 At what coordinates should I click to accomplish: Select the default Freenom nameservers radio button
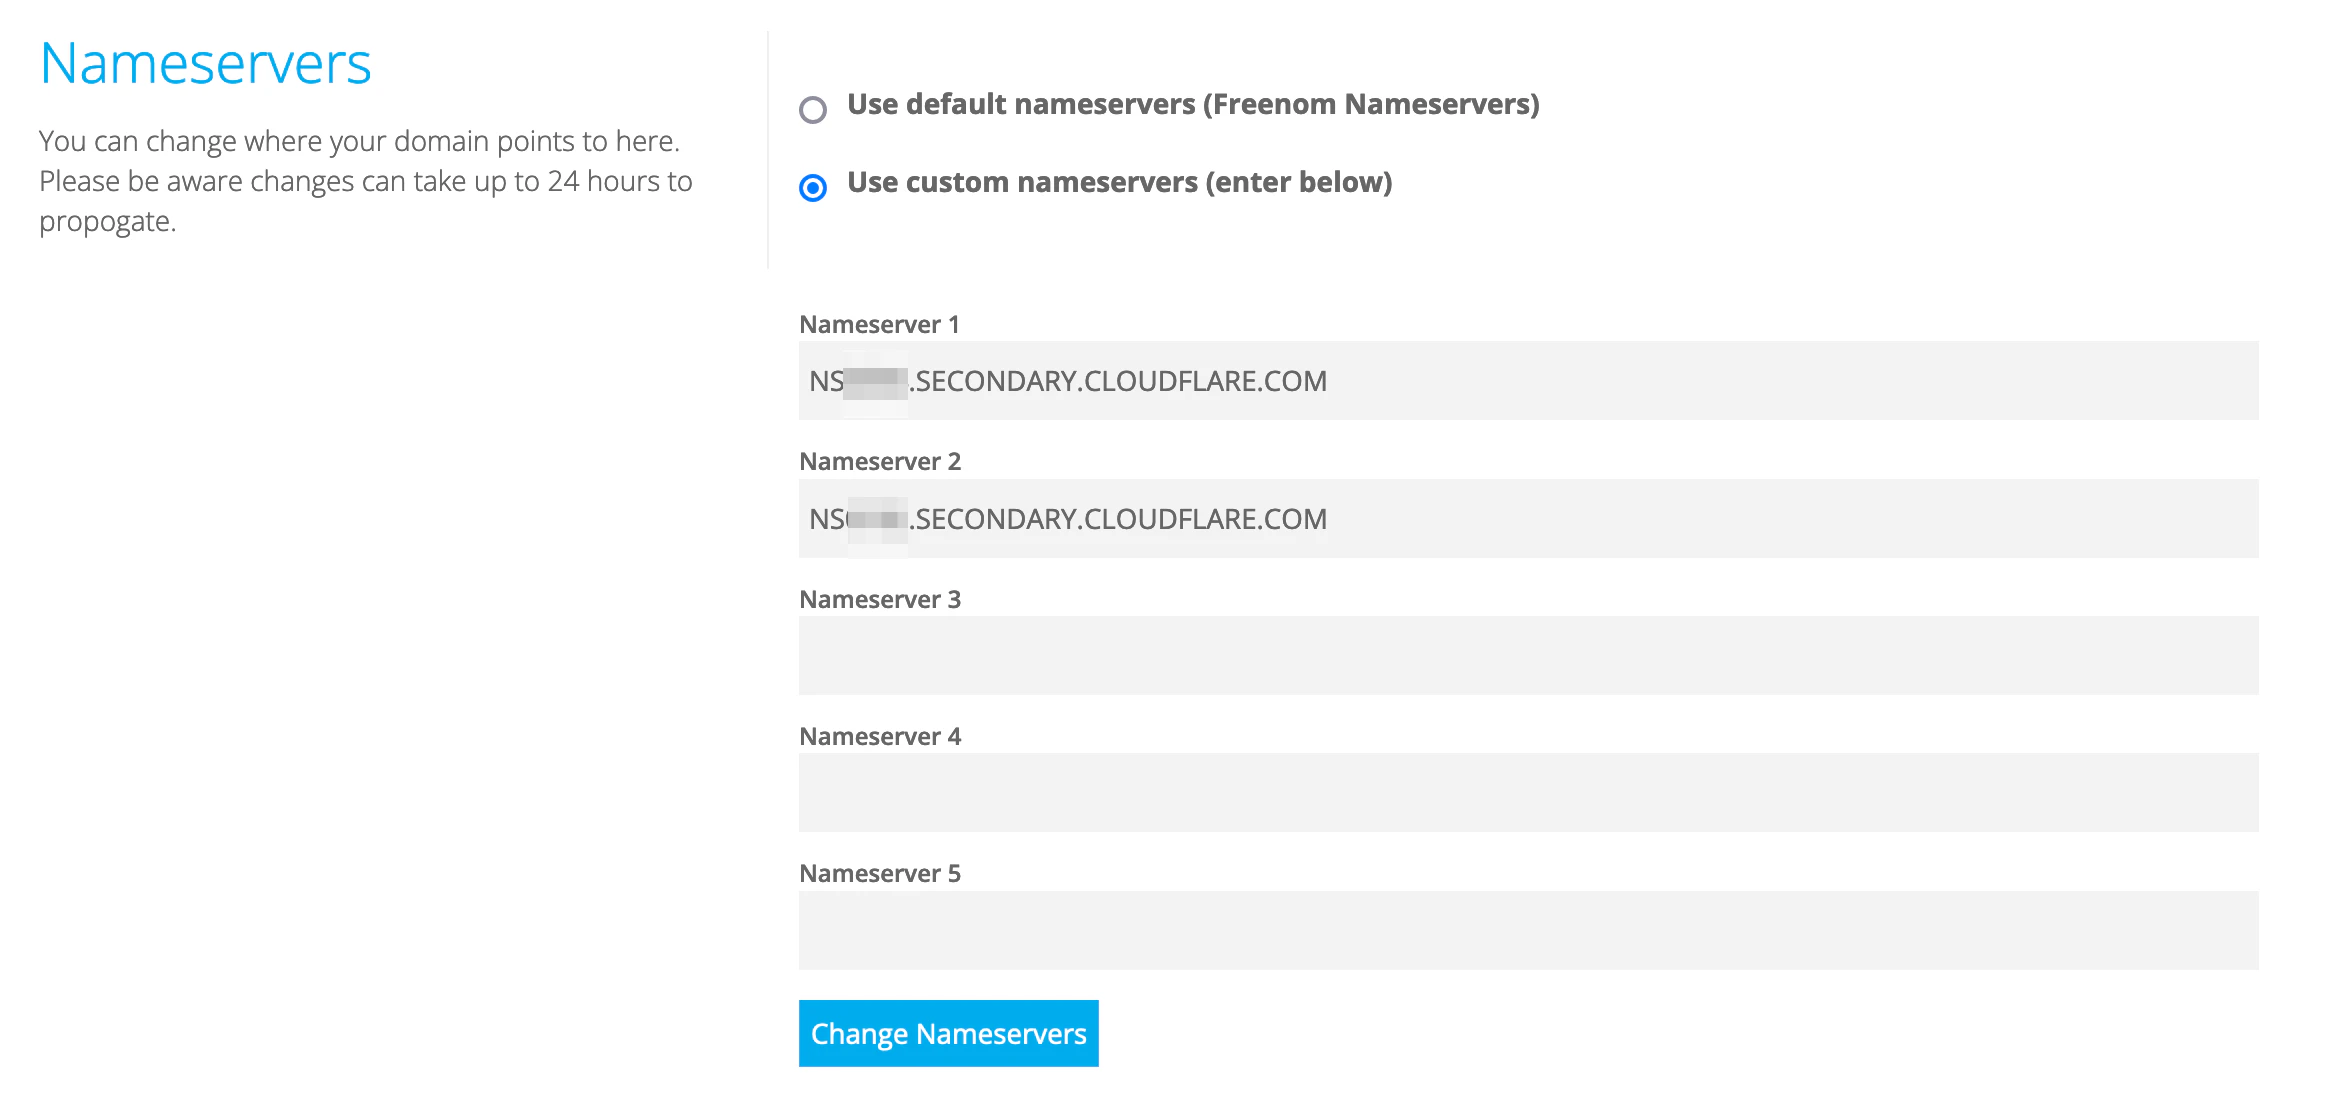tap(813, 109)
